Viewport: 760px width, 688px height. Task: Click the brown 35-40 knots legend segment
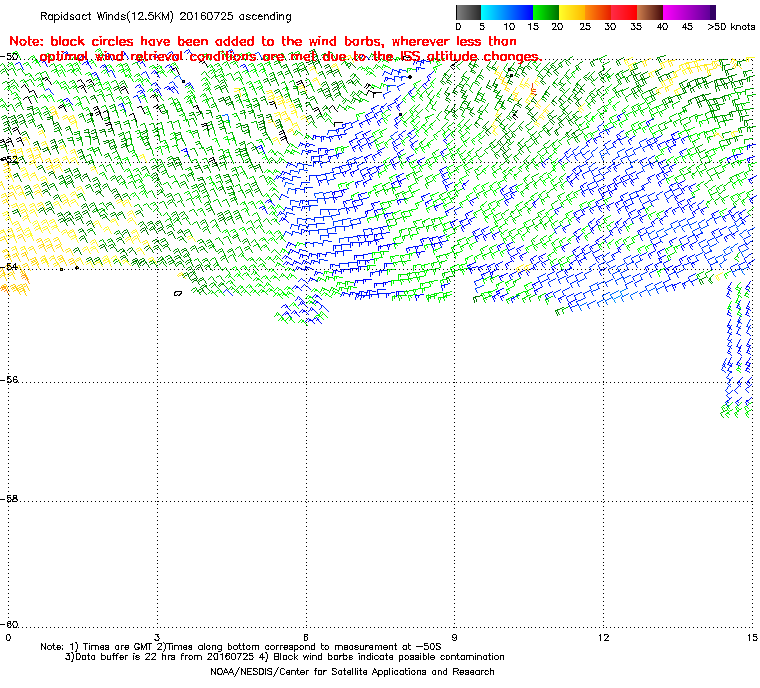point(650,12)
